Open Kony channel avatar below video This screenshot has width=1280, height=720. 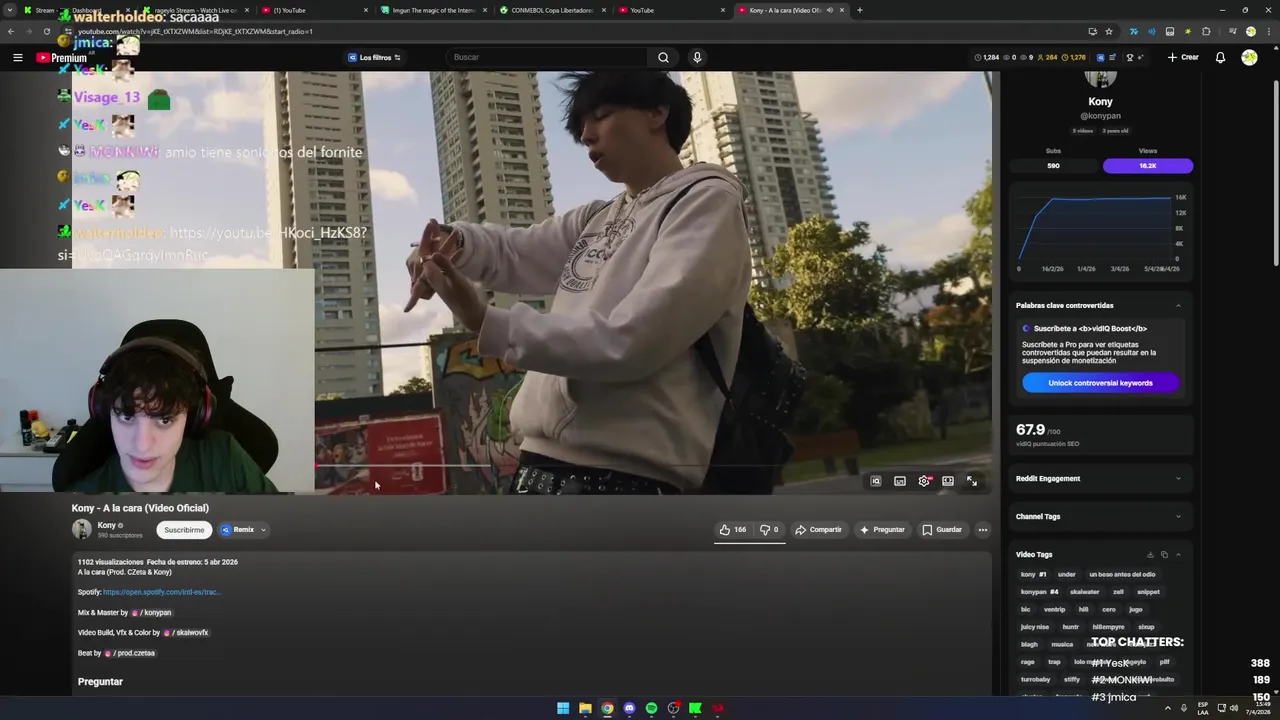81,530
